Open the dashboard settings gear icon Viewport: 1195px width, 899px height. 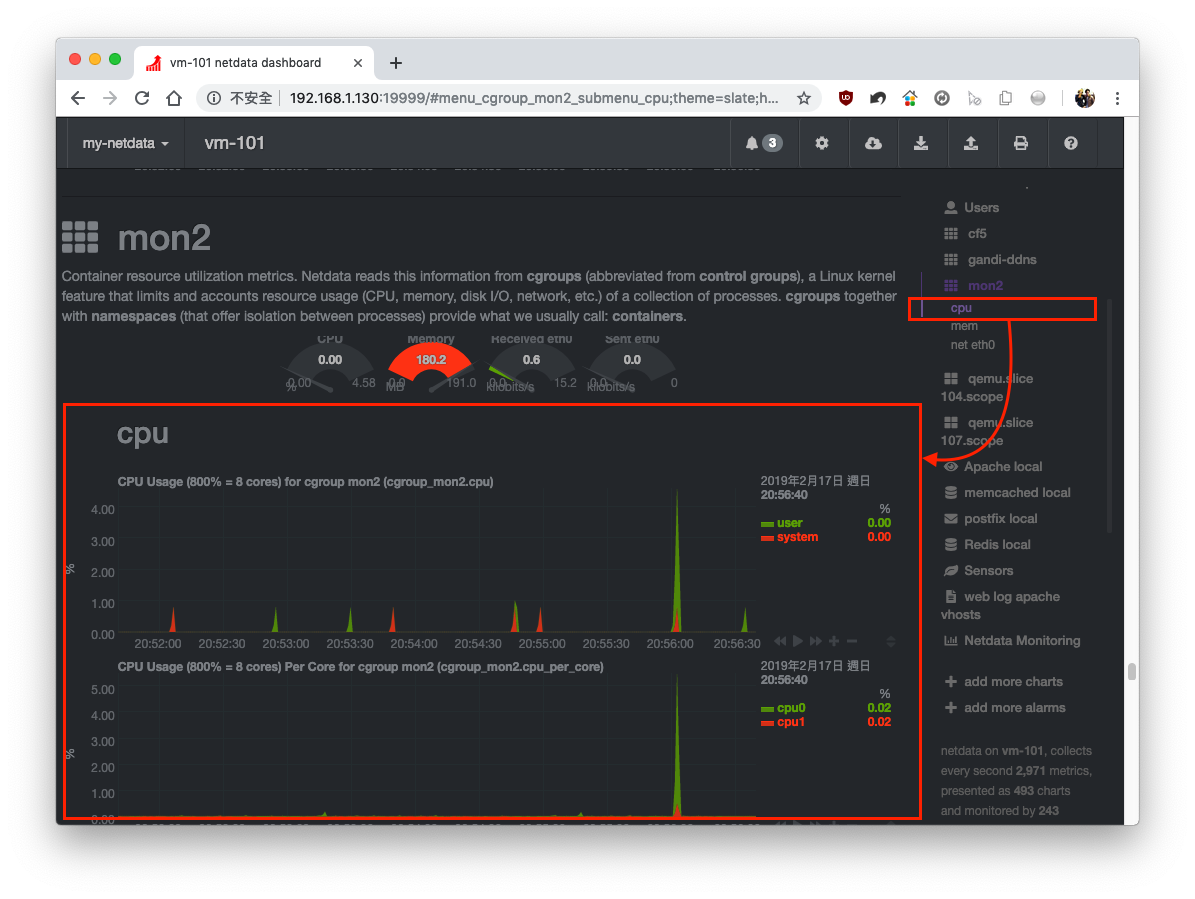pyautogui.click(x=822, y=143)
